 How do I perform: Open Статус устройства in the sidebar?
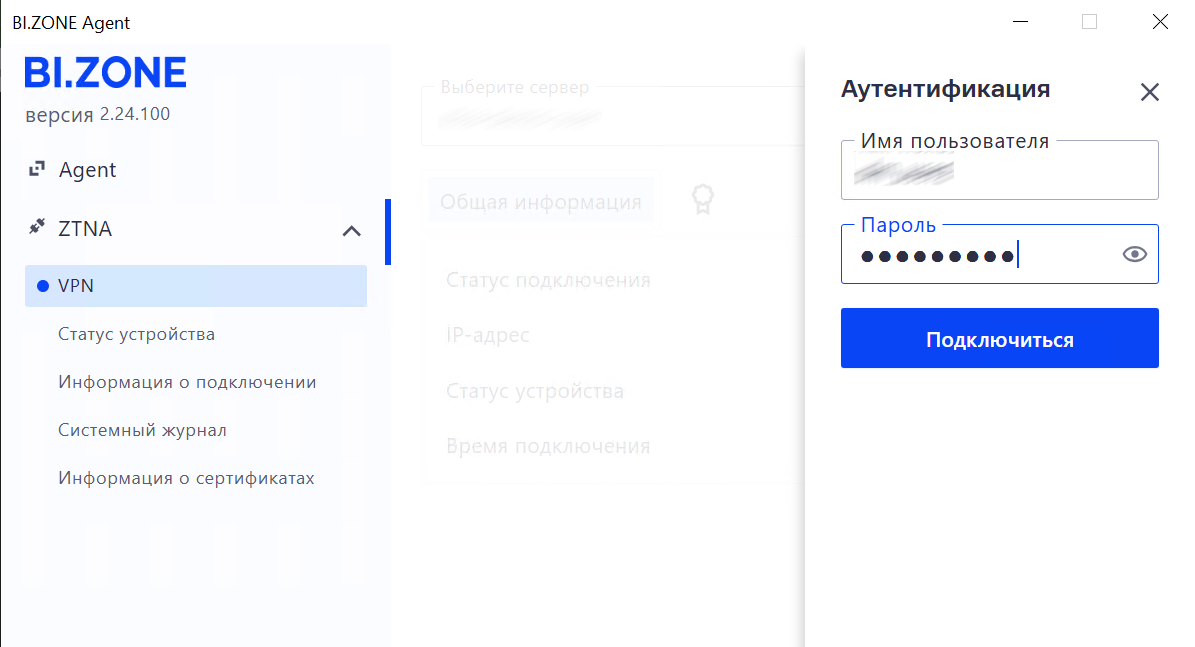coord(136,334)
